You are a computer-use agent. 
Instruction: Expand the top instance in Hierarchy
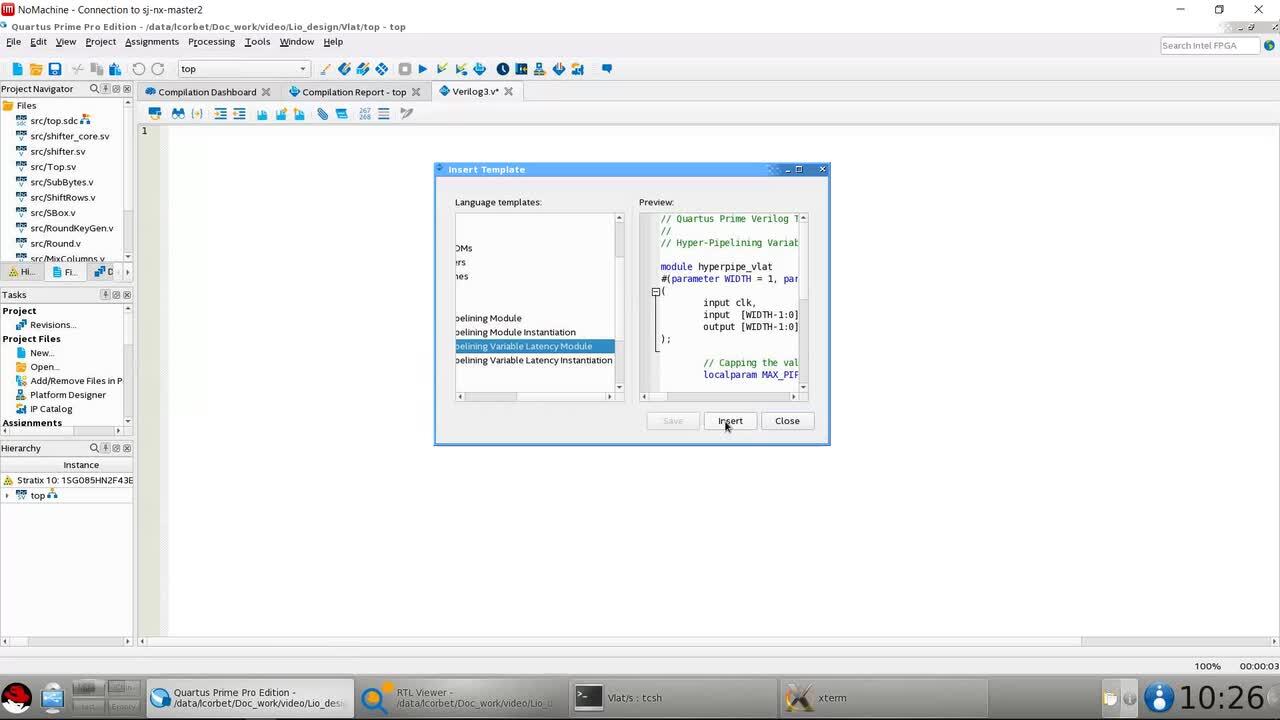7,496
